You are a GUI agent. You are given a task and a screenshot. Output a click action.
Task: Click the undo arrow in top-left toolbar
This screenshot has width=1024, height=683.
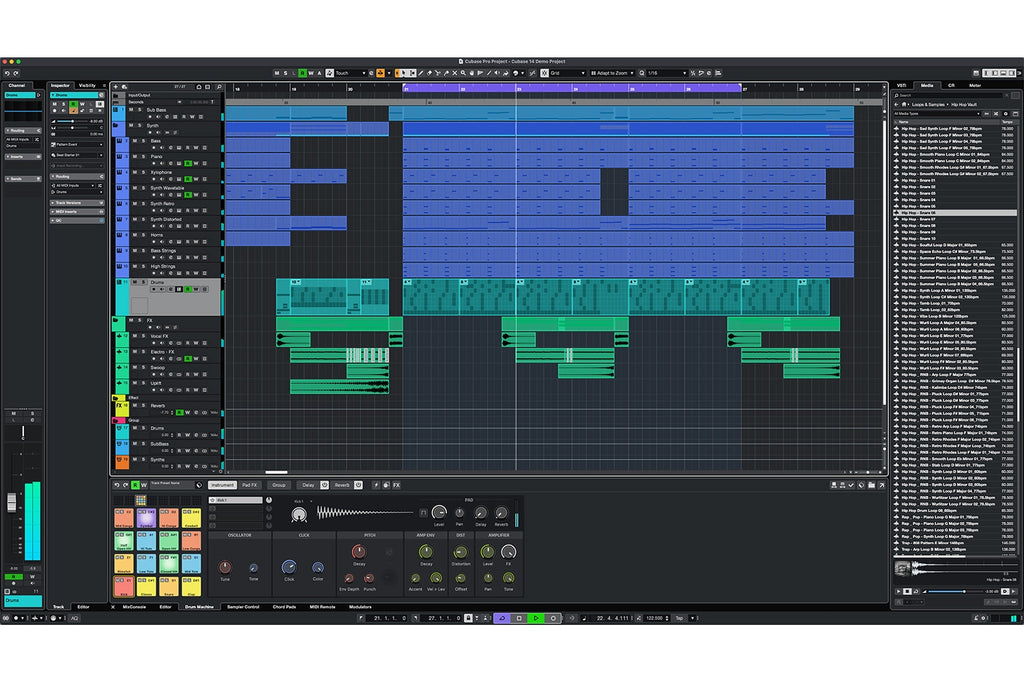pyautogui.click(x=7, y=73)
